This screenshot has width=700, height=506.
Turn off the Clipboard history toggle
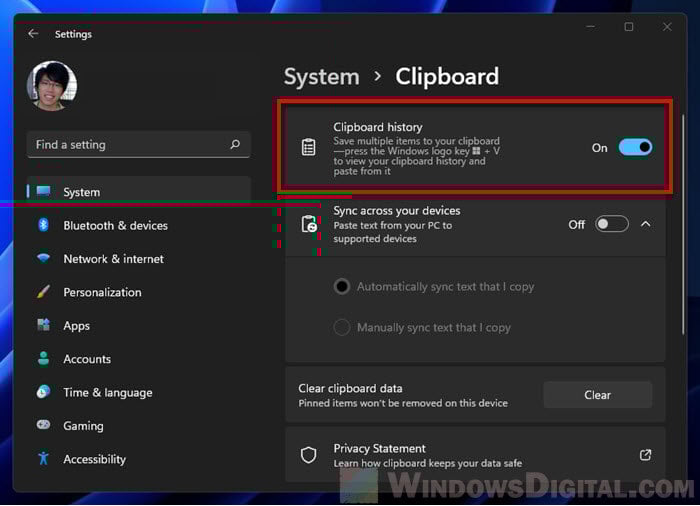coord(635,147)
